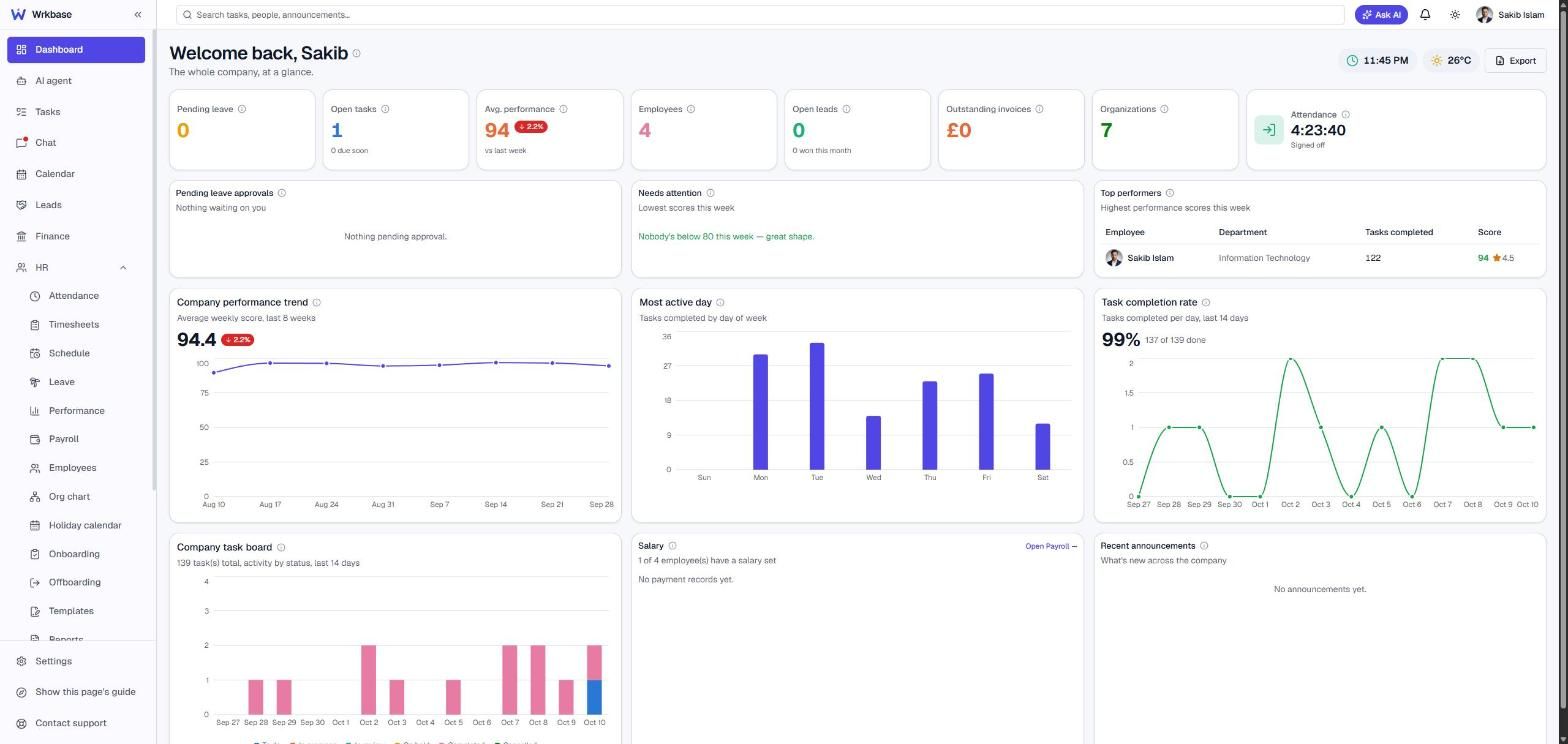Viewport: 1568px width, 744px height.
Task: Open the notifications bell
Action: point(1425,15)
